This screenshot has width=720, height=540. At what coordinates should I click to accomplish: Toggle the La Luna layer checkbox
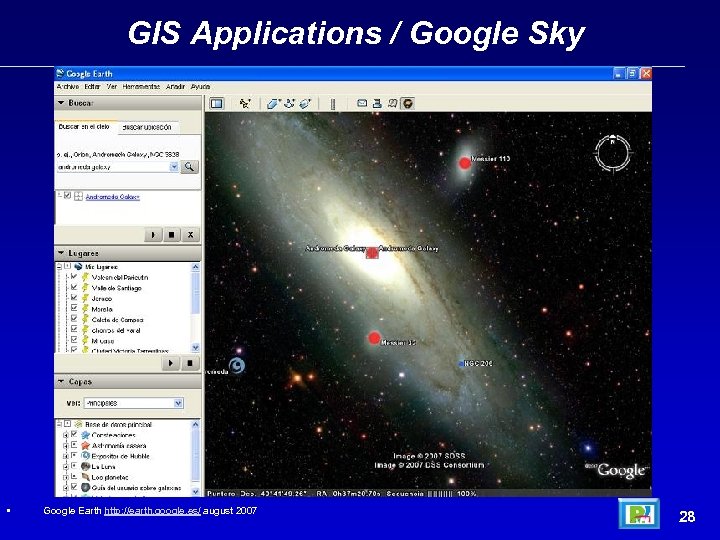coord(74,466)
